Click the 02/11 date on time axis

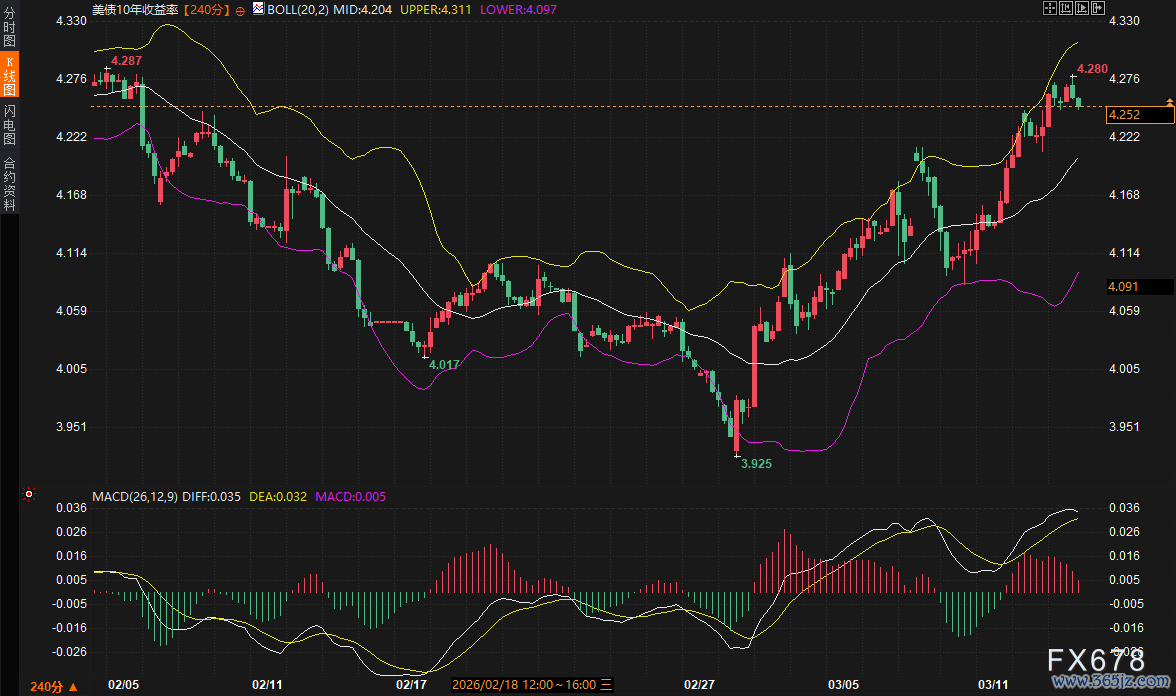coord(267,684)
